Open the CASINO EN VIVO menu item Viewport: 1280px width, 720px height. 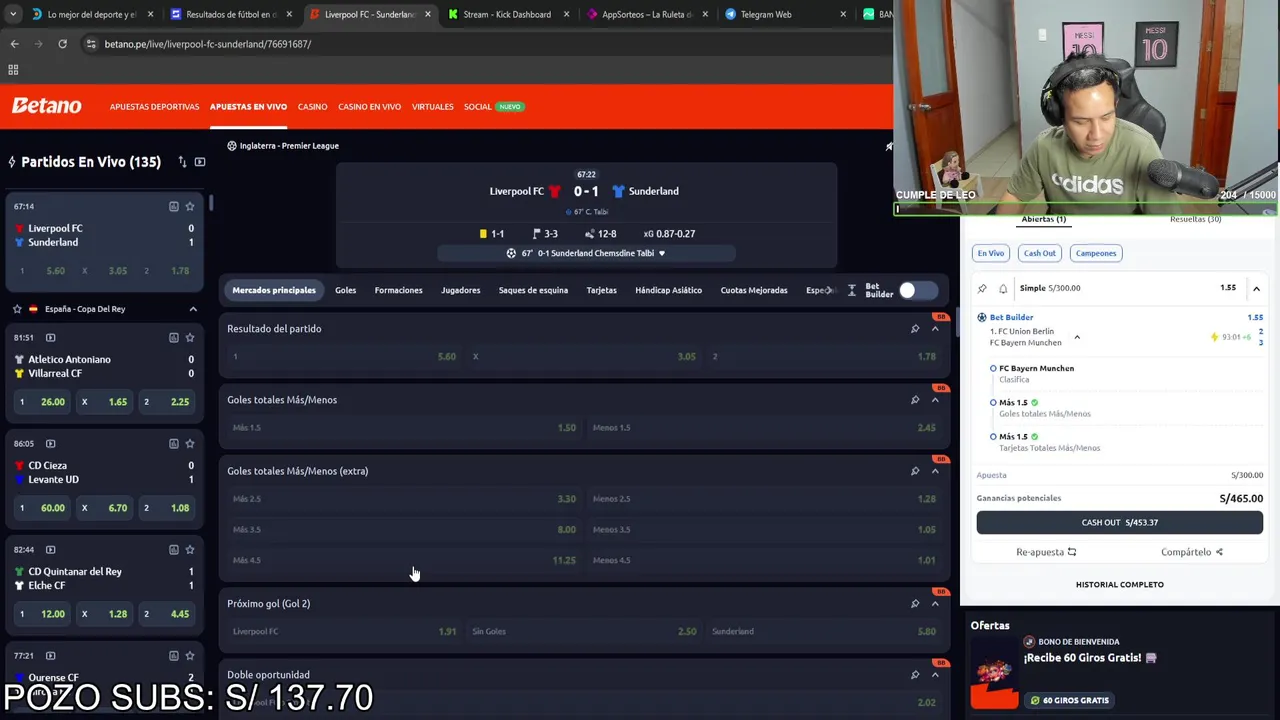coord(369,106)
